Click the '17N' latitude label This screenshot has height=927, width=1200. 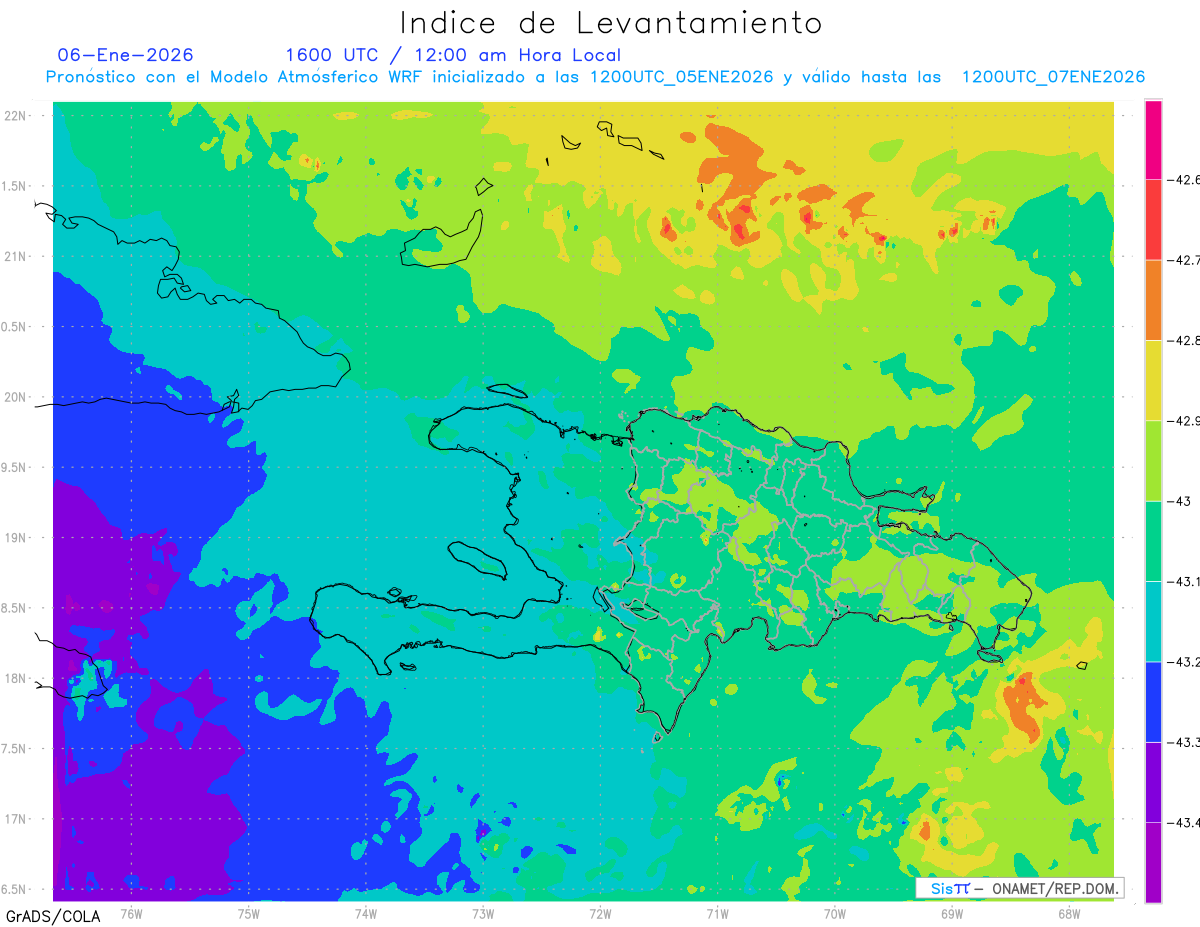click(15, 819)
